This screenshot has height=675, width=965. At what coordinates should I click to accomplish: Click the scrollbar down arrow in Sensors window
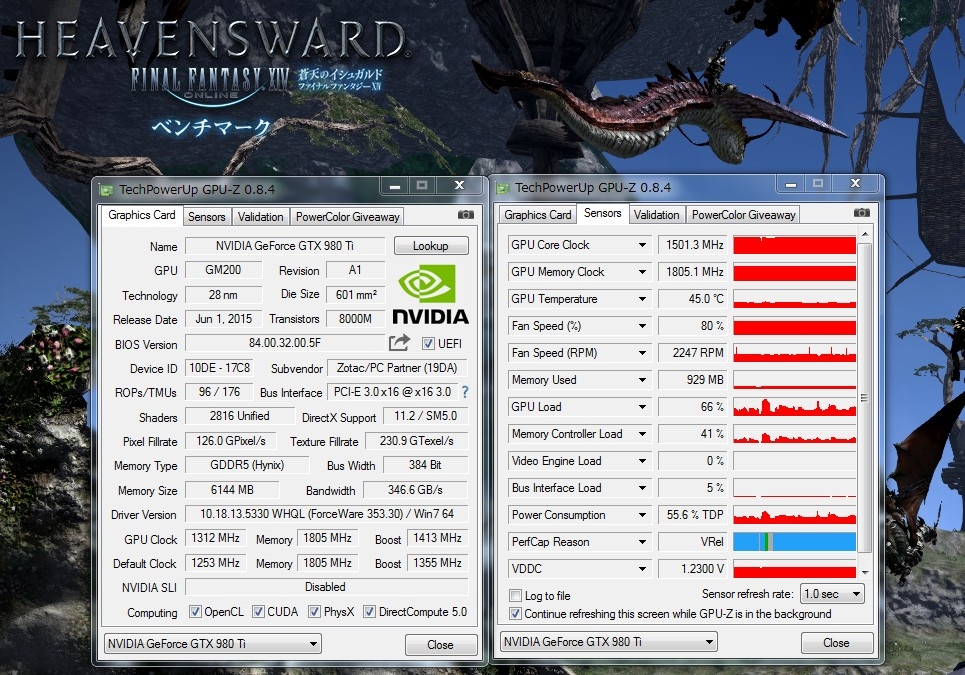pos(865,572)
